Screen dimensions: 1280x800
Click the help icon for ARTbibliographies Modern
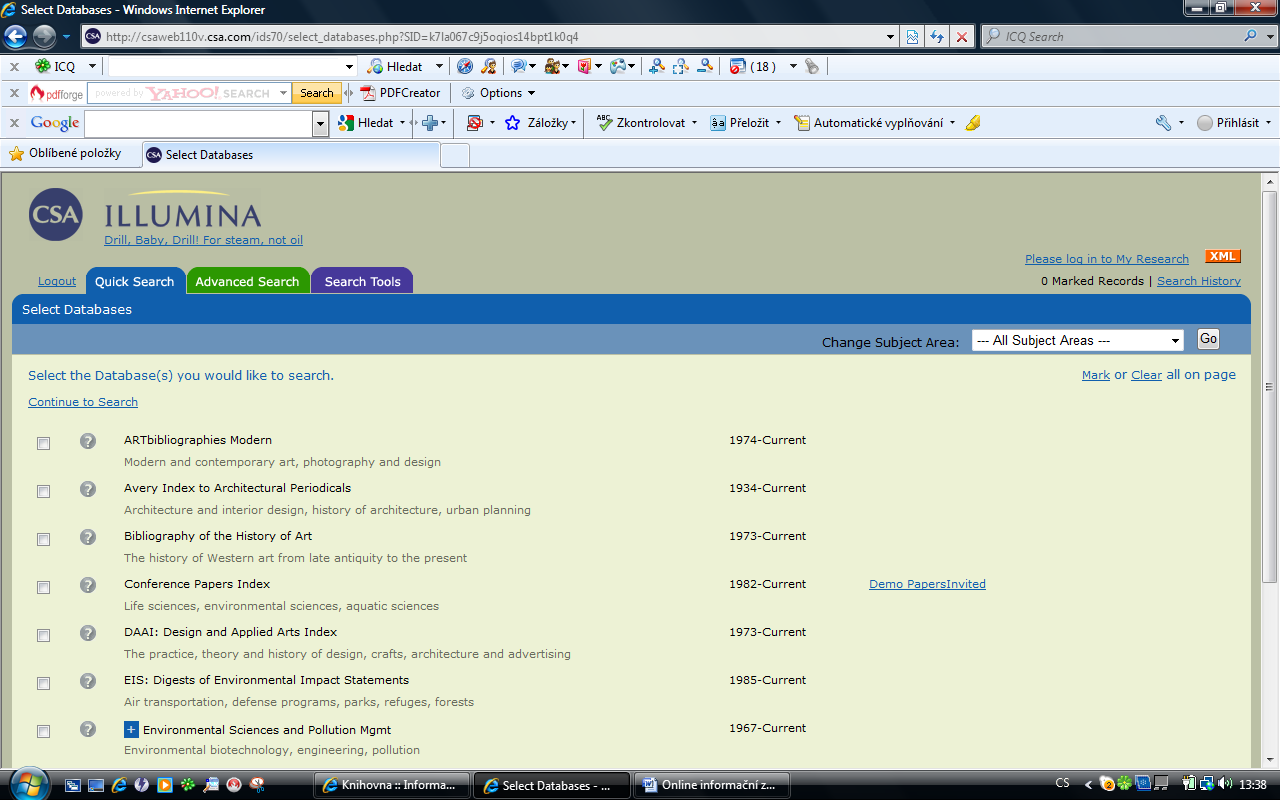pyautogui.click(x=88, y=441)
